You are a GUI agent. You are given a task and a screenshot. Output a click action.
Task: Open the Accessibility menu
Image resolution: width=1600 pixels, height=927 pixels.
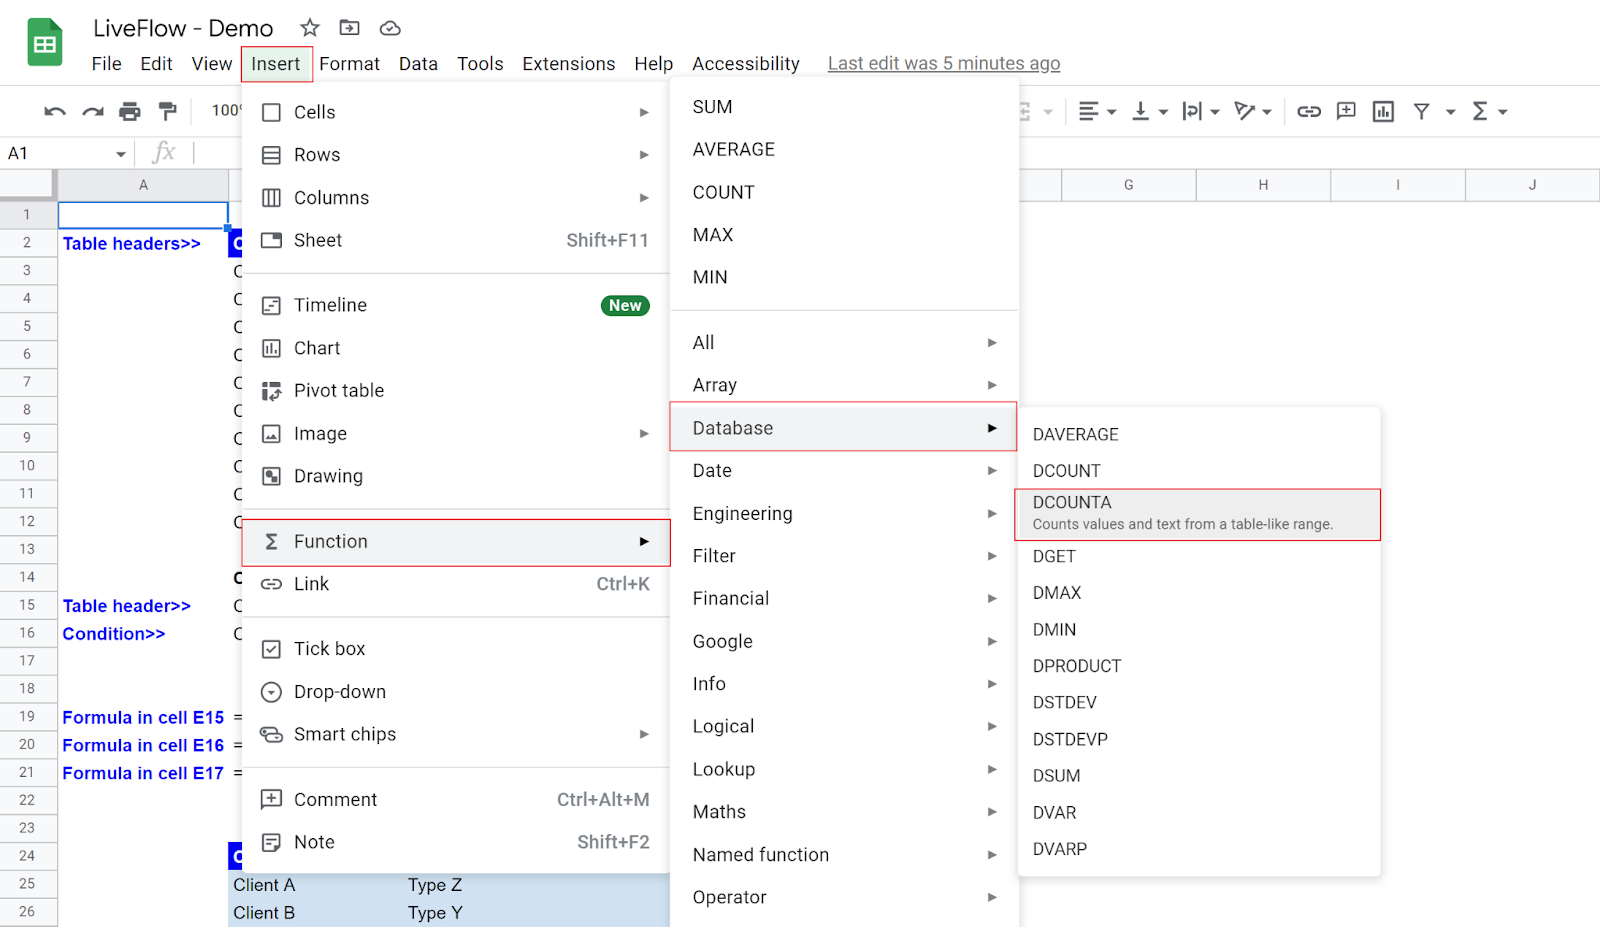tap(746, 64)
